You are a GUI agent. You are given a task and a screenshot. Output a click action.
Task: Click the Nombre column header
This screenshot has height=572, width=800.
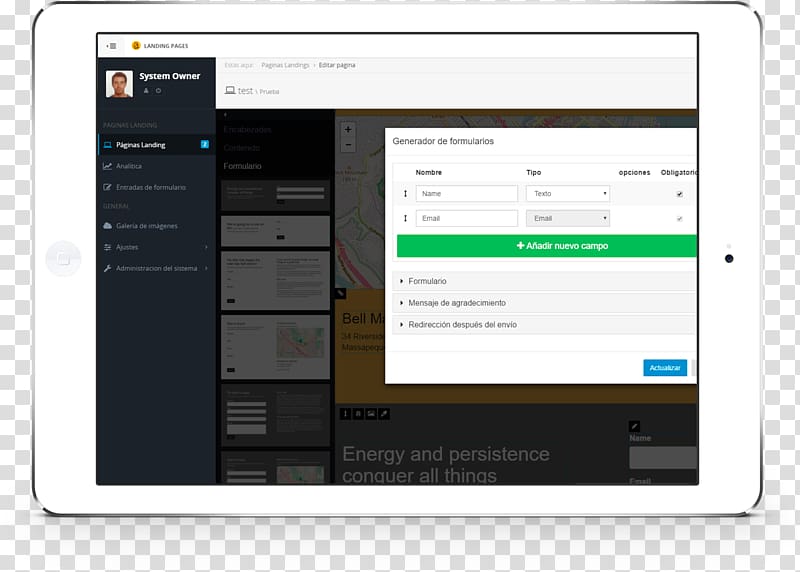click(x=429, y=172)
